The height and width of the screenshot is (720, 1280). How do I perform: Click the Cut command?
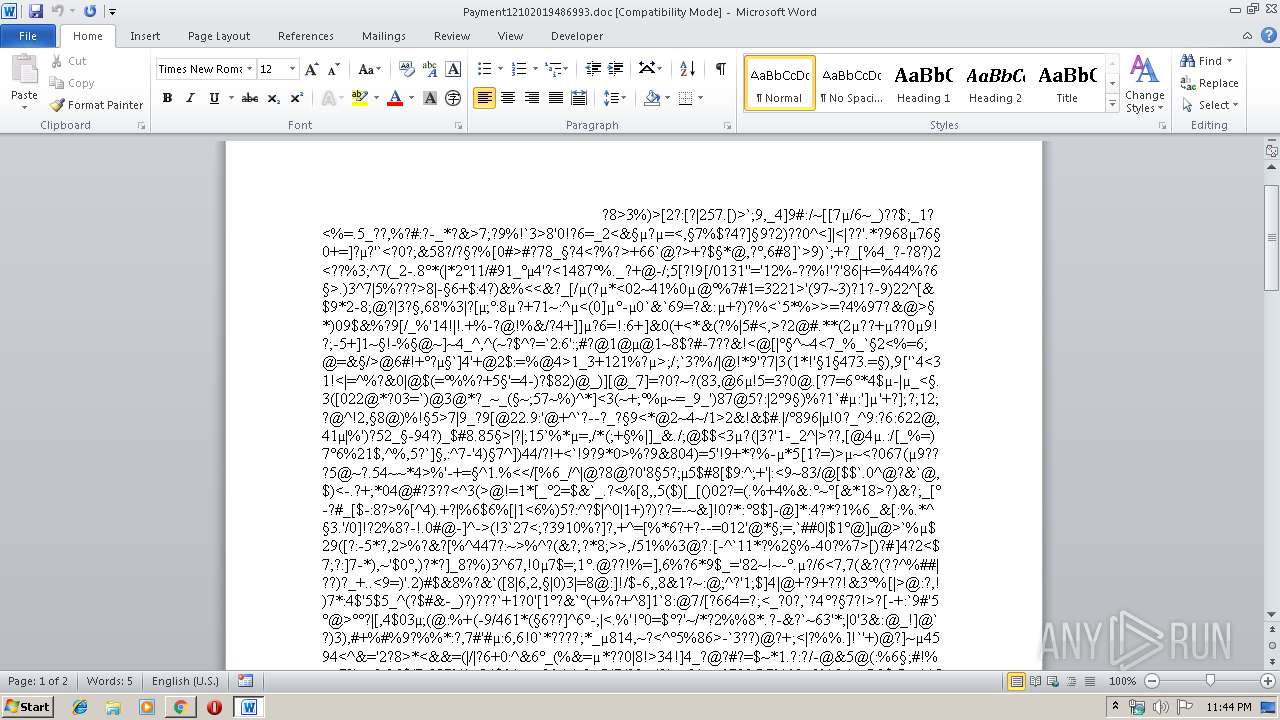coord(68,61)
